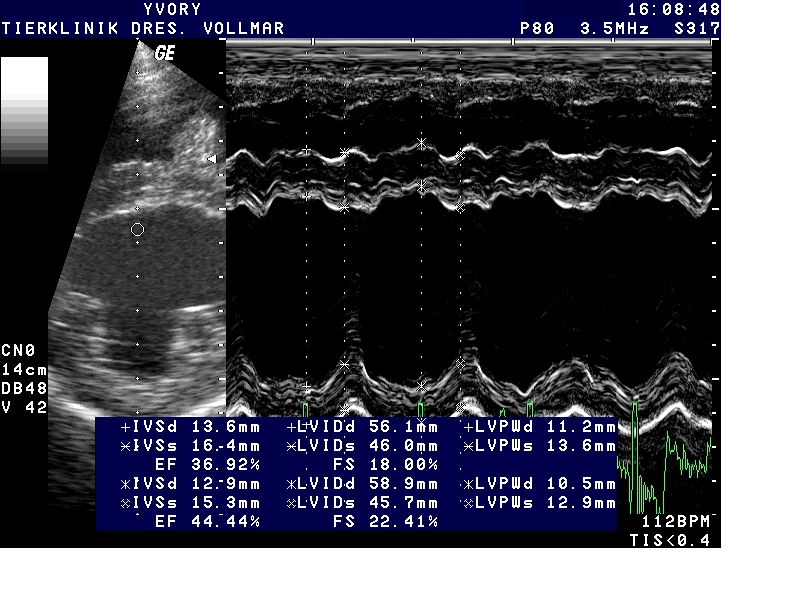Click the plus caliper icon beside IVSd 13.6mm
The width and height of the screenshot is (800, 600).
click(124, 428)
